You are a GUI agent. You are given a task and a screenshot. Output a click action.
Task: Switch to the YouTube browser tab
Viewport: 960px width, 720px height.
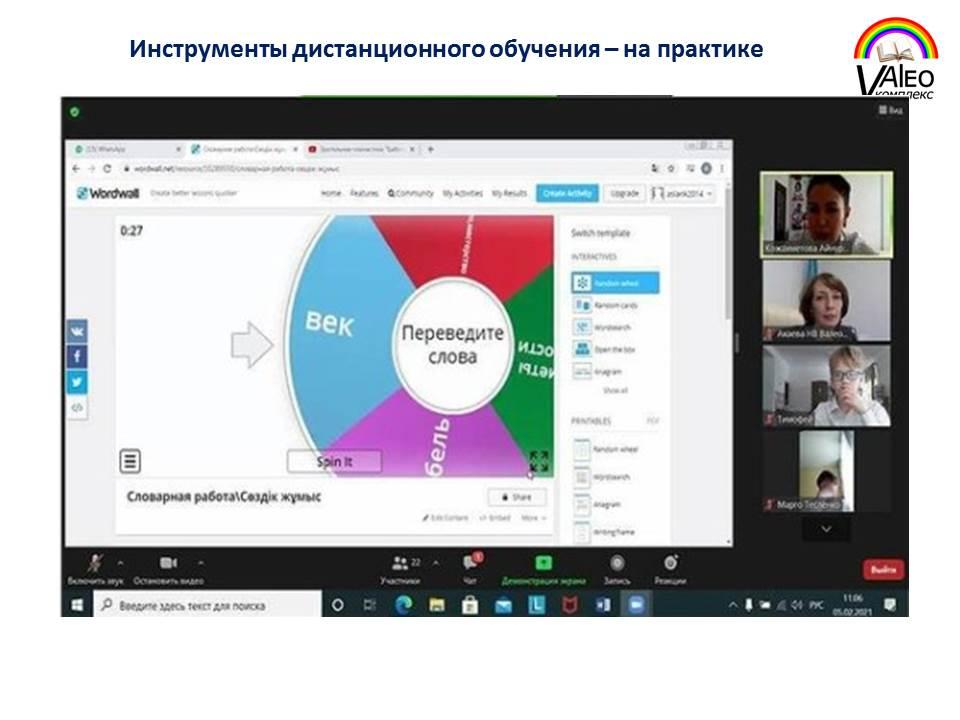364,149
